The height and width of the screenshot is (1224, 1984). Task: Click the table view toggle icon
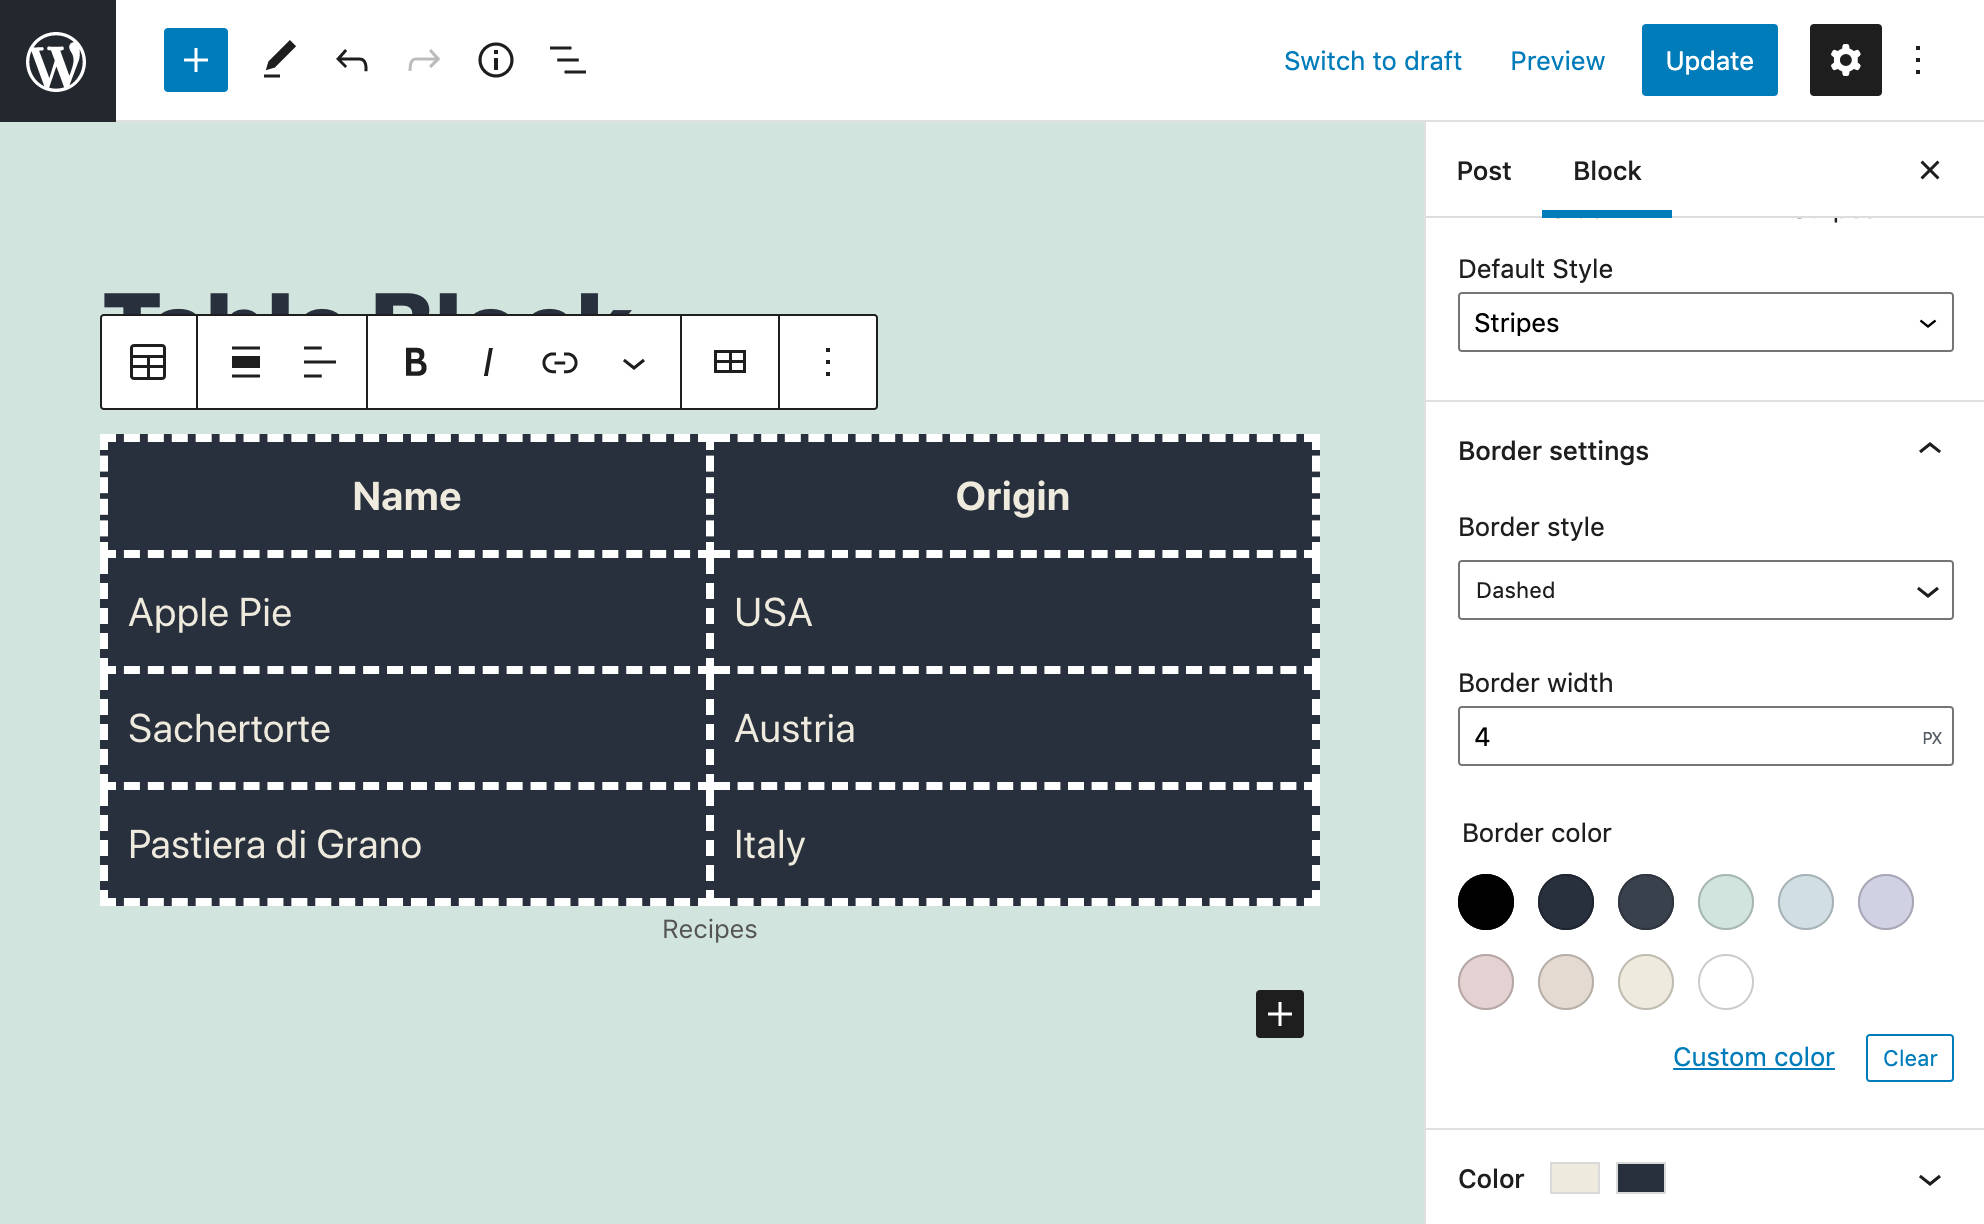pyautogui.click(x=730, y=361)
